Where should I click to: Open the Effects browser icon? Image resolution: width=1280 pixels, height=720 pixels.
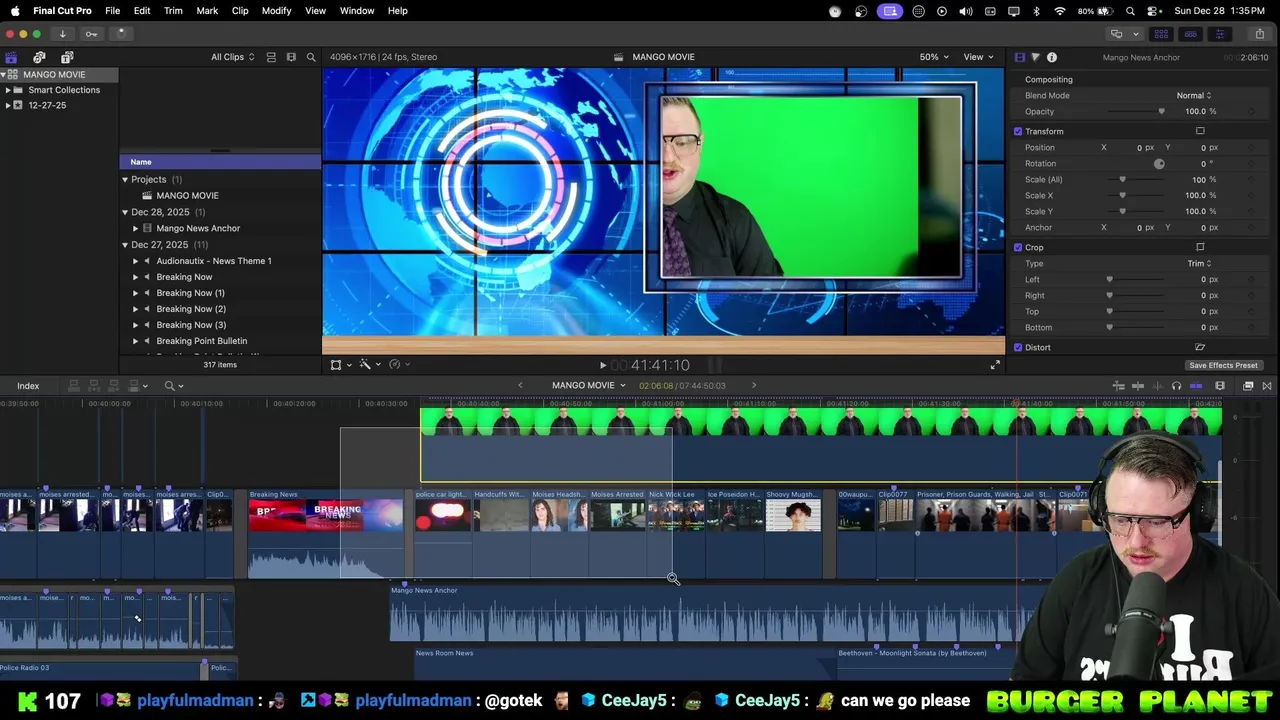coord(1248,386)
